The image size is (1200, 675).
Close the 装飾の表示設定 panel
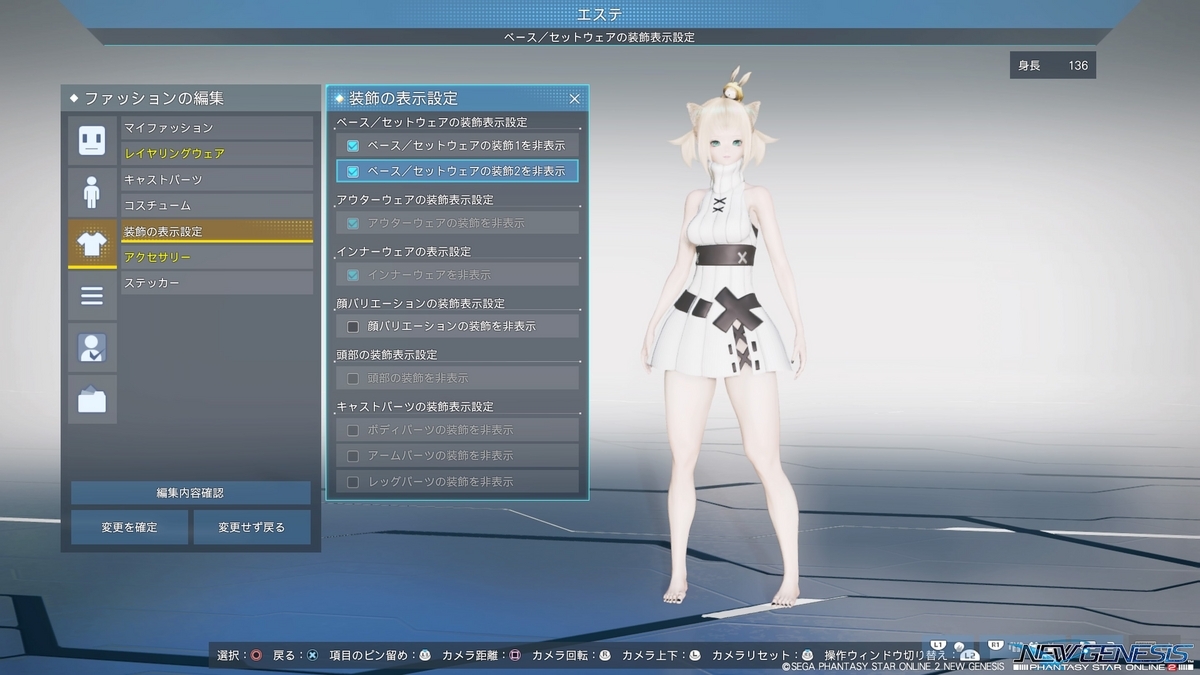point(574,99)
